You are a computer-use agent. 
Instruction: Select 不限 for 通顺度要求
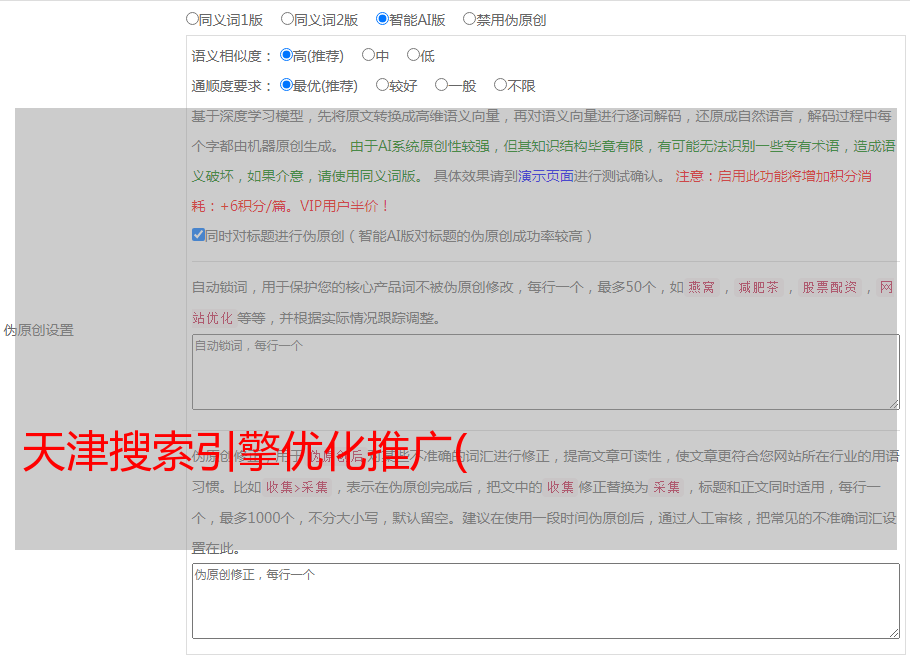coord(500,86)
